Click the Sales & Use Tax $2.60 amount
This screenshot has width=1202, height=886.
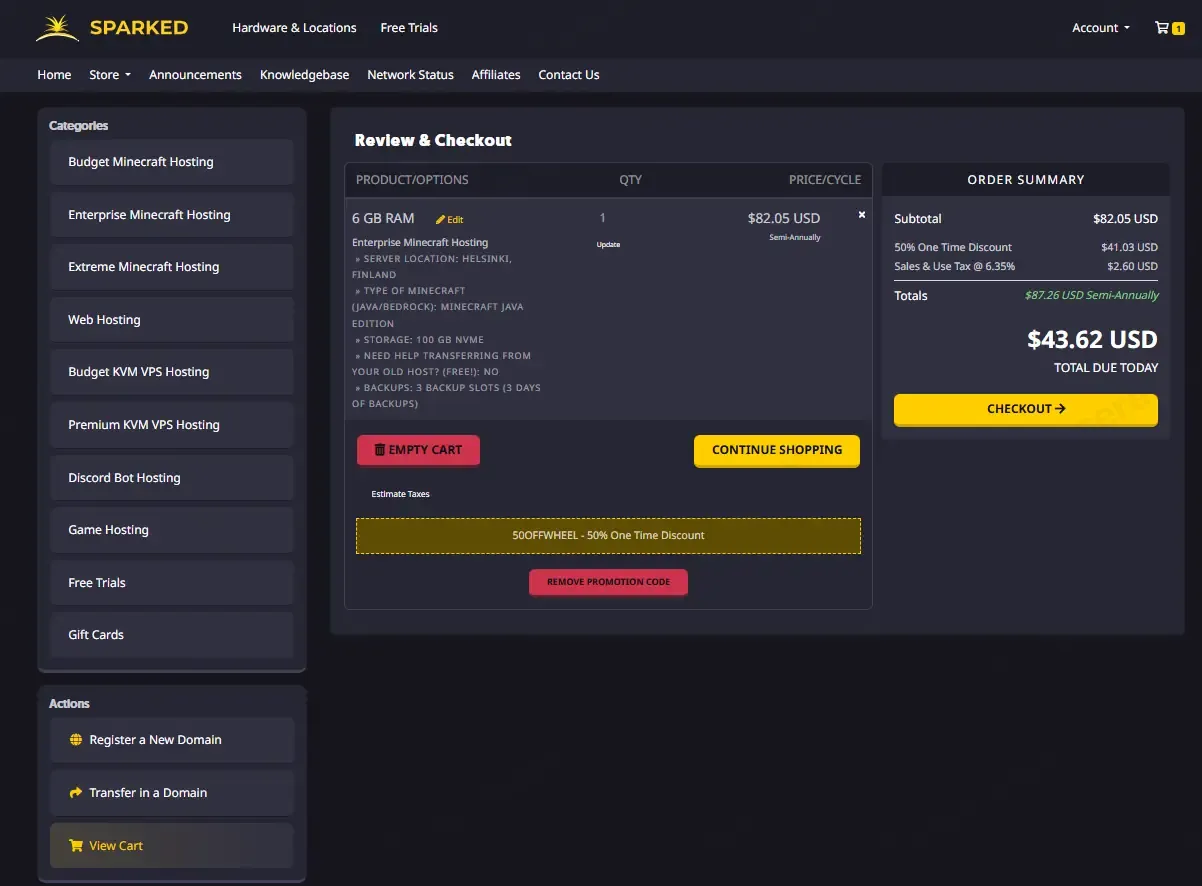(x=1132, y=267)
